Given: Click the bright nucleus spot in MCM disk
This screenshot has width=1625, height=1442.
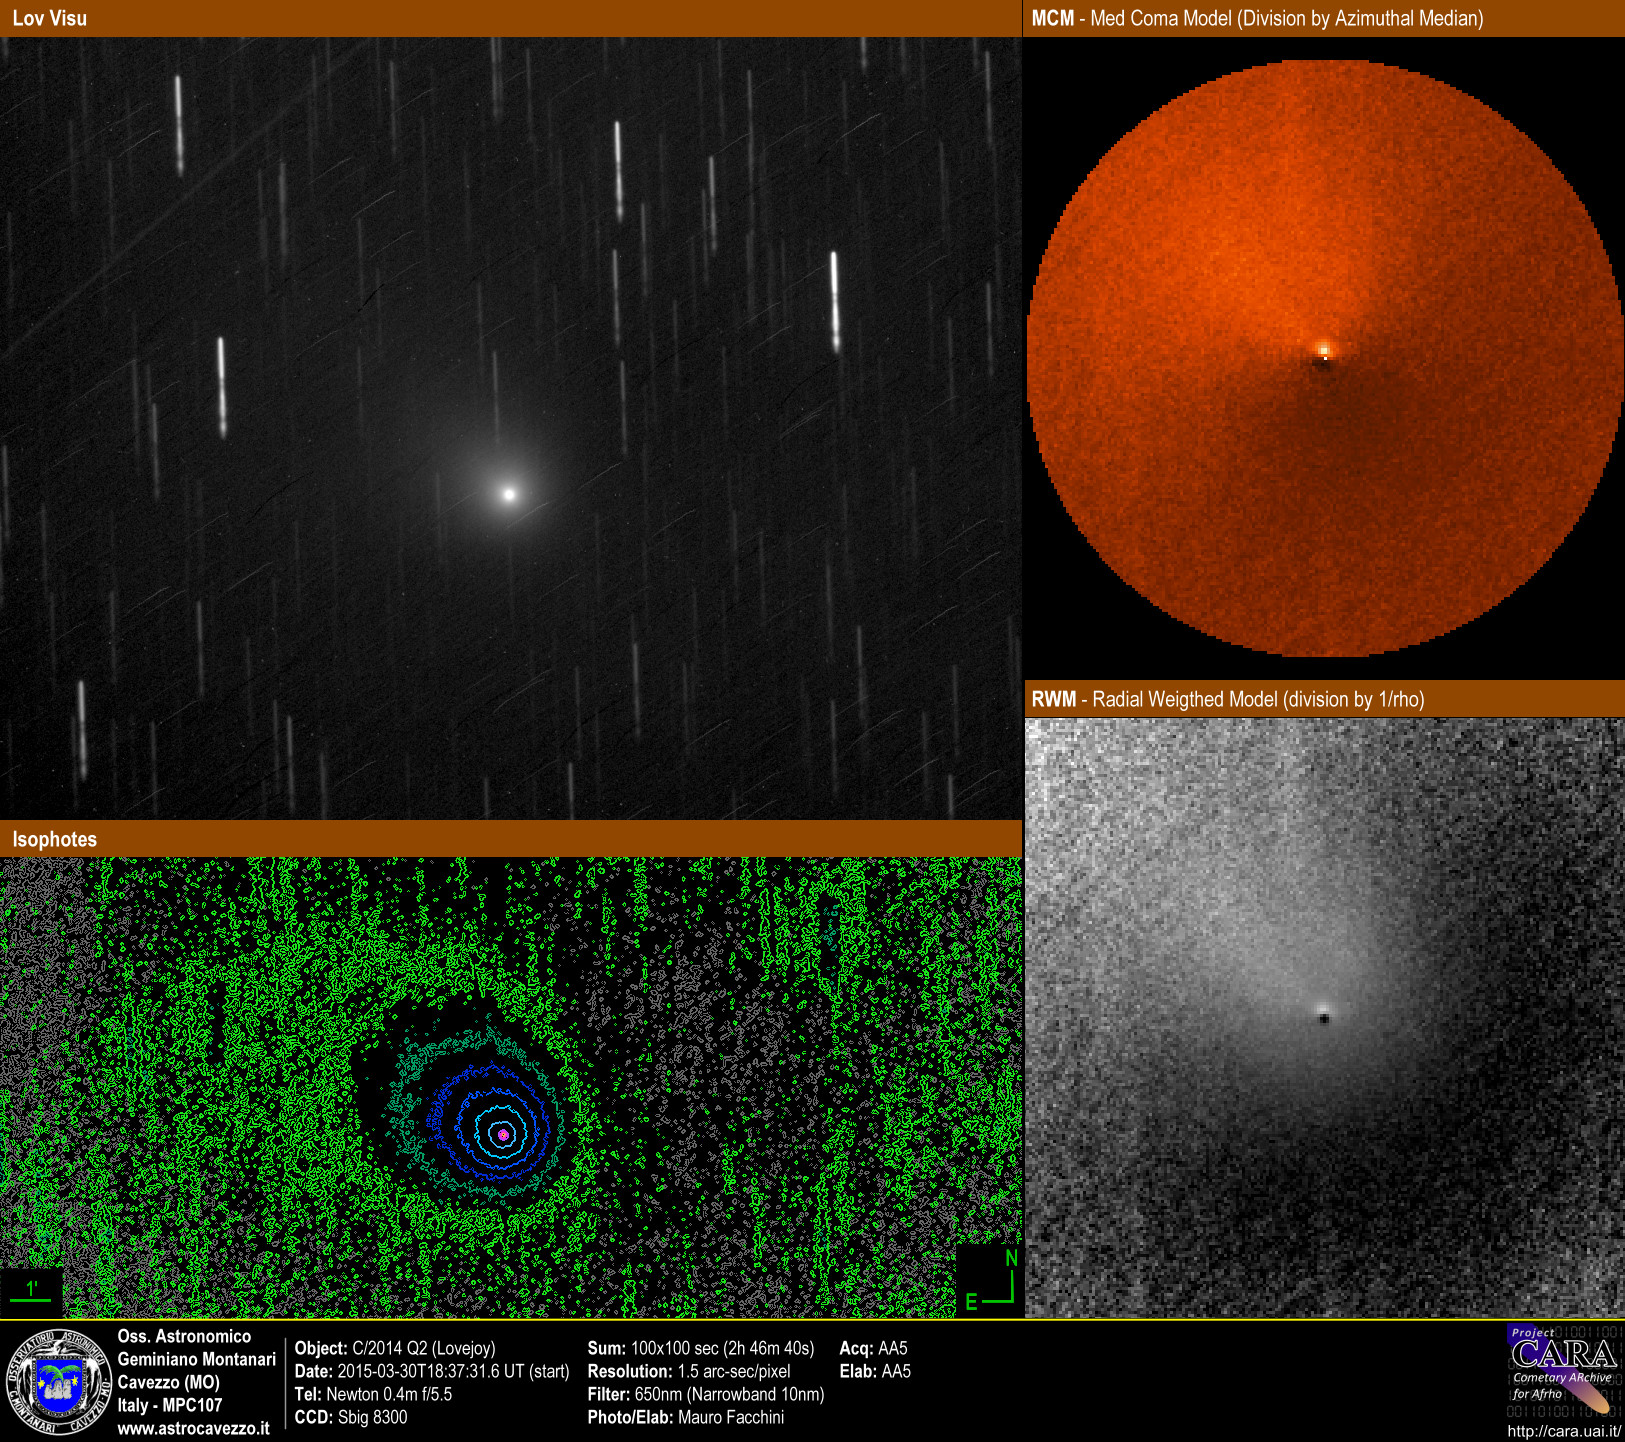Looking at the screenshot, I should [x=1324, y=349].
